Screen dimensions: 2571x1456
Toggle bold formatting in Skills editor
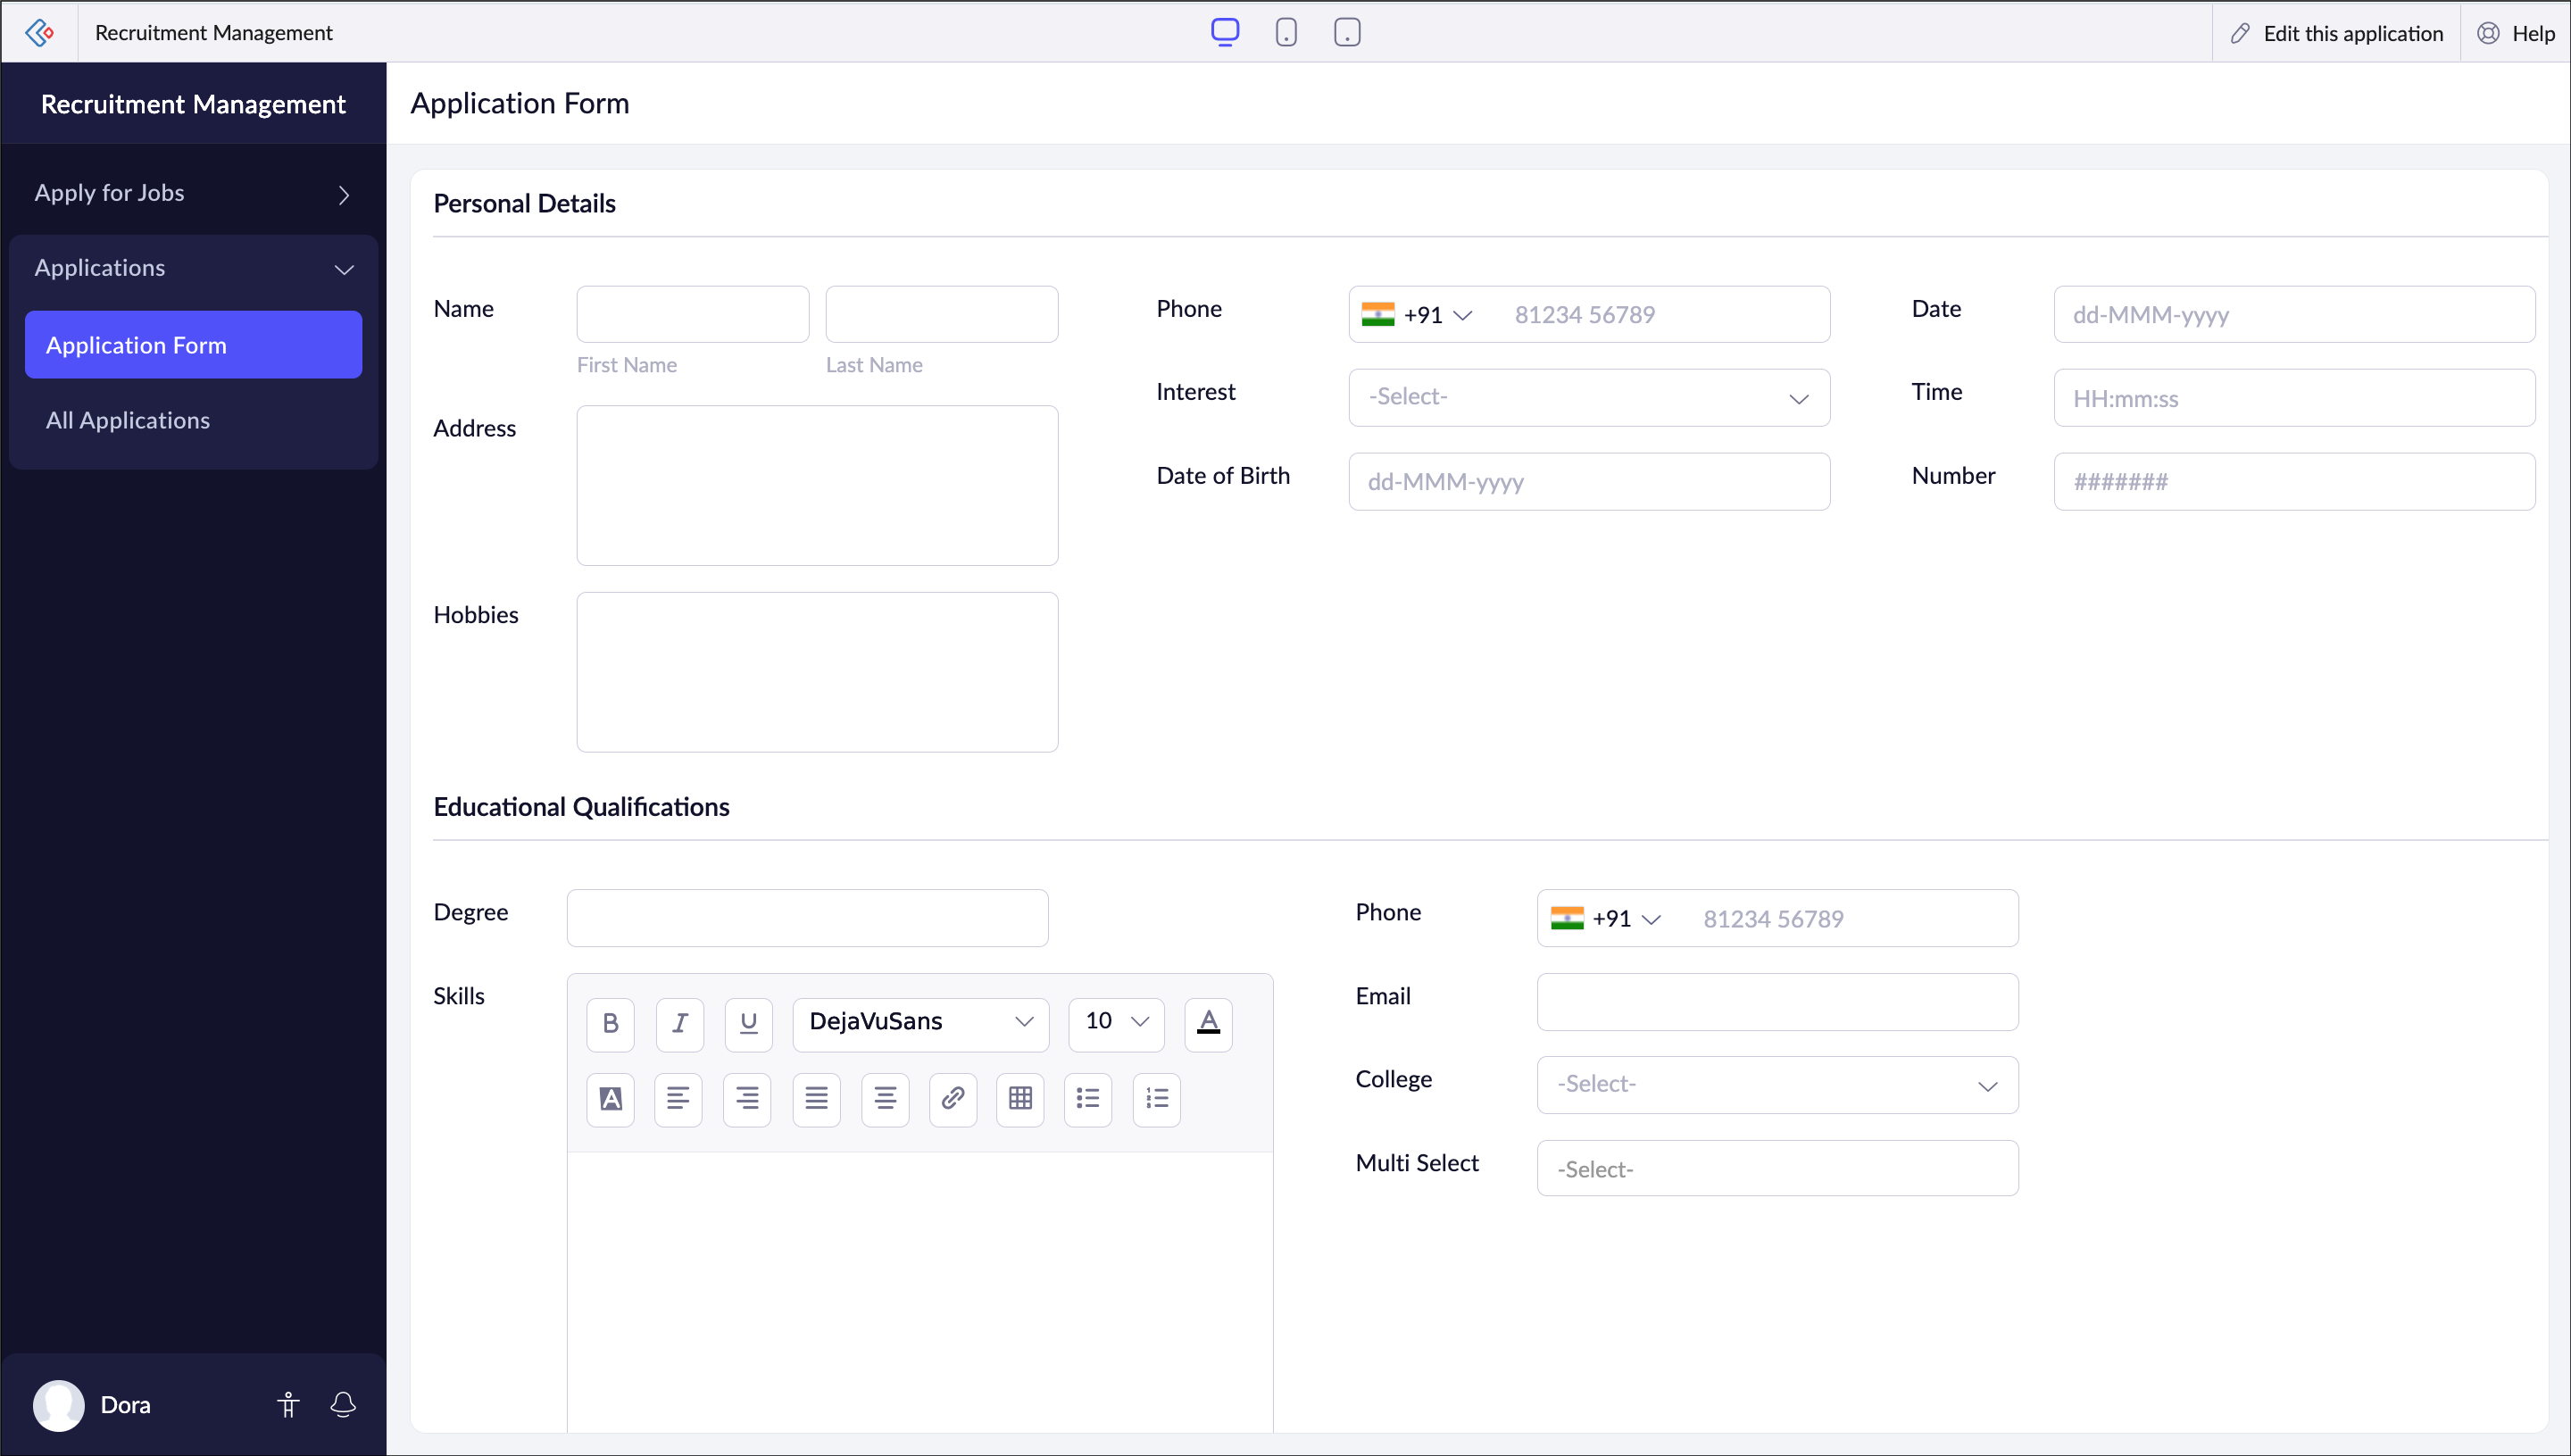pos(610,1023)
